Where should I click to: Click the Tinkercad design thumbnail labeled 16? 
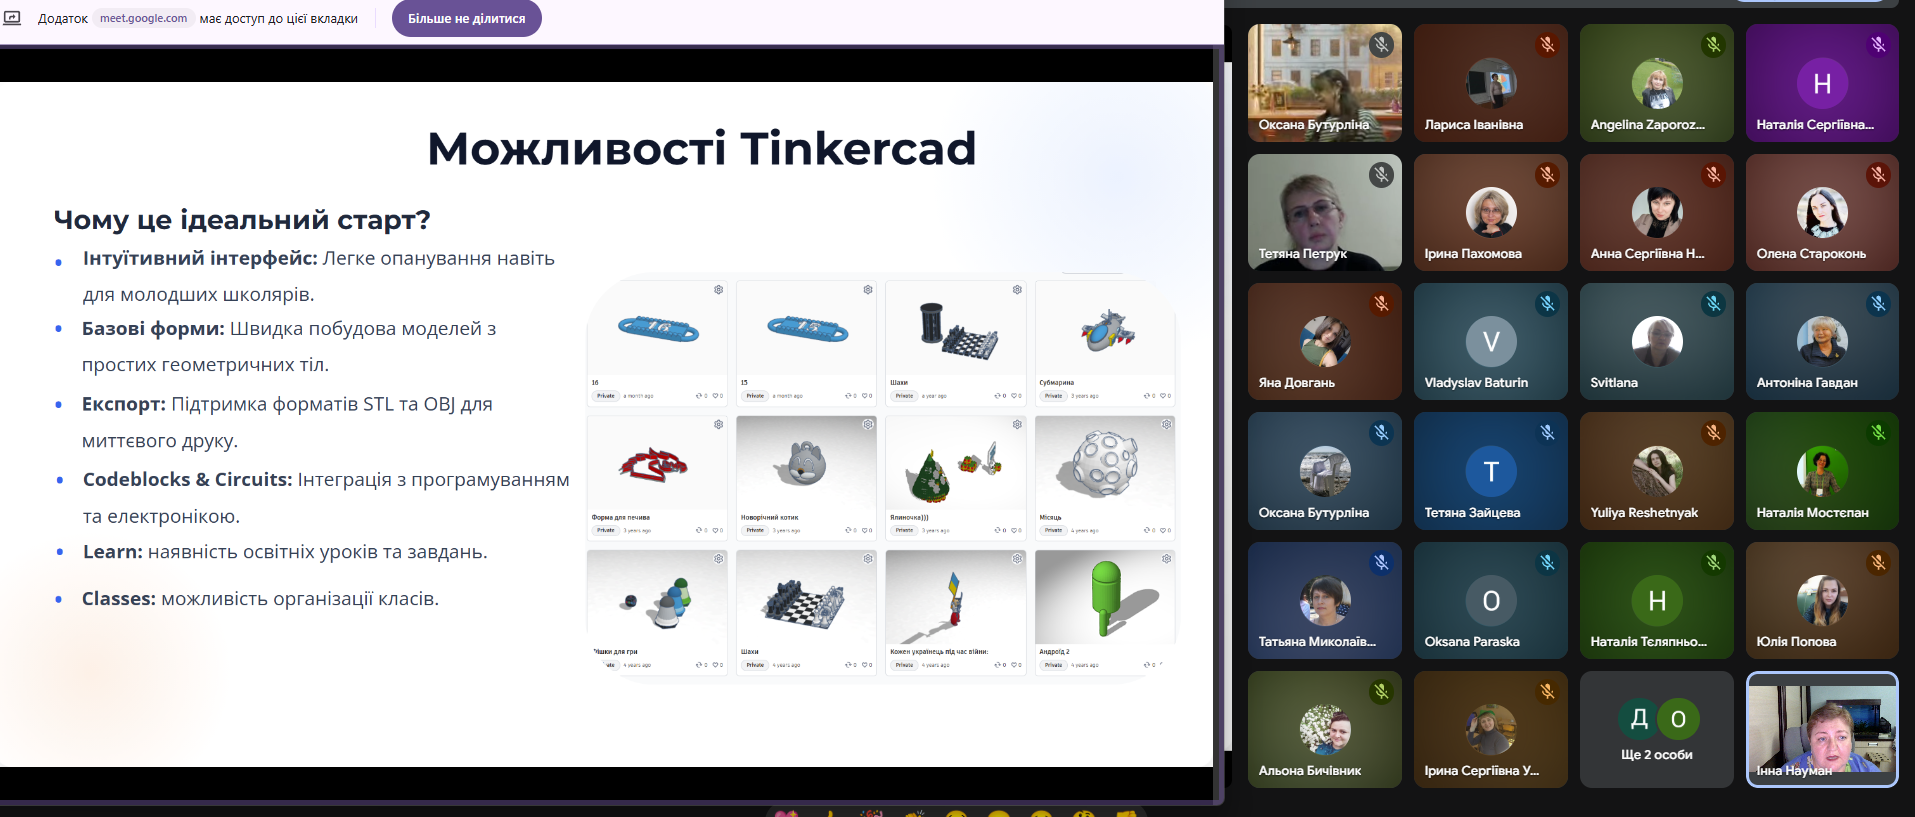pos(657,328)
